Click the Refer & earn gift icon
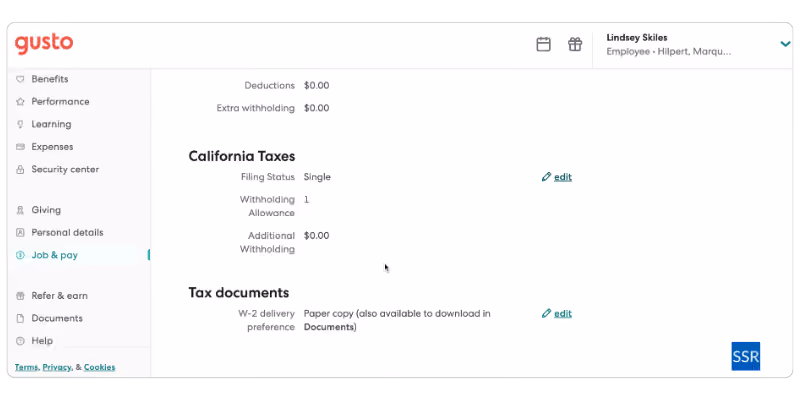 pyautogui.click(x=20, y=295)
